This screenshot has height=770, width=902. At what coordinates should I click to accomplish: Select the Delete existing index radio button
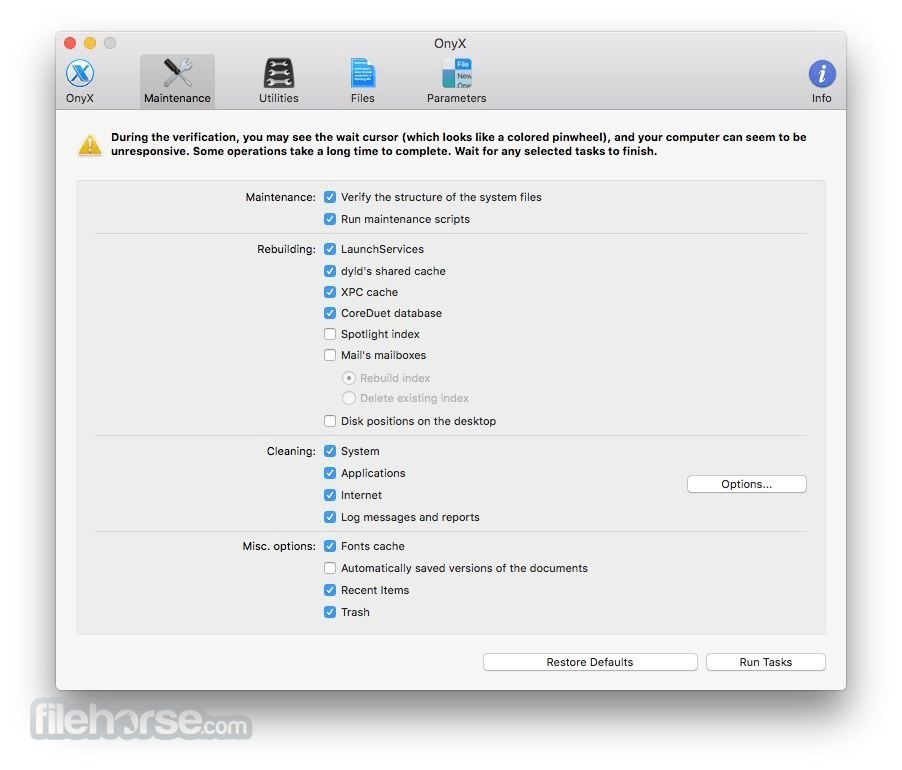[349, 398]
